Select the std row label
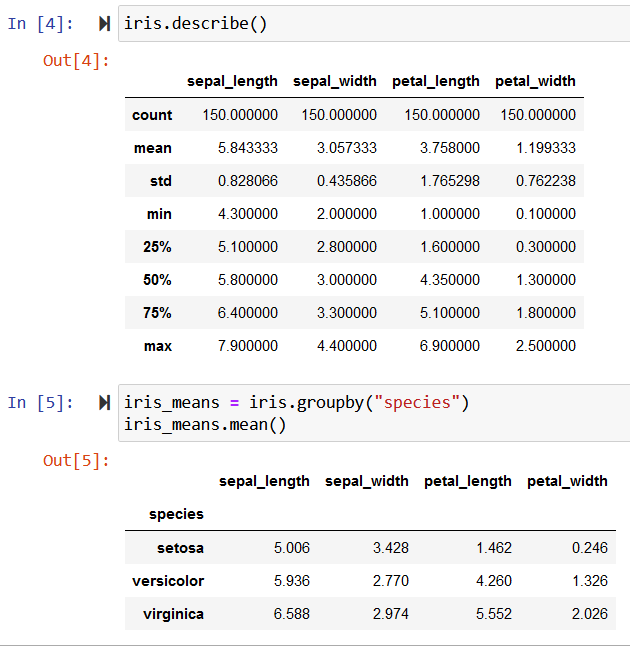 pyautogui.click(x=161, y=181)
